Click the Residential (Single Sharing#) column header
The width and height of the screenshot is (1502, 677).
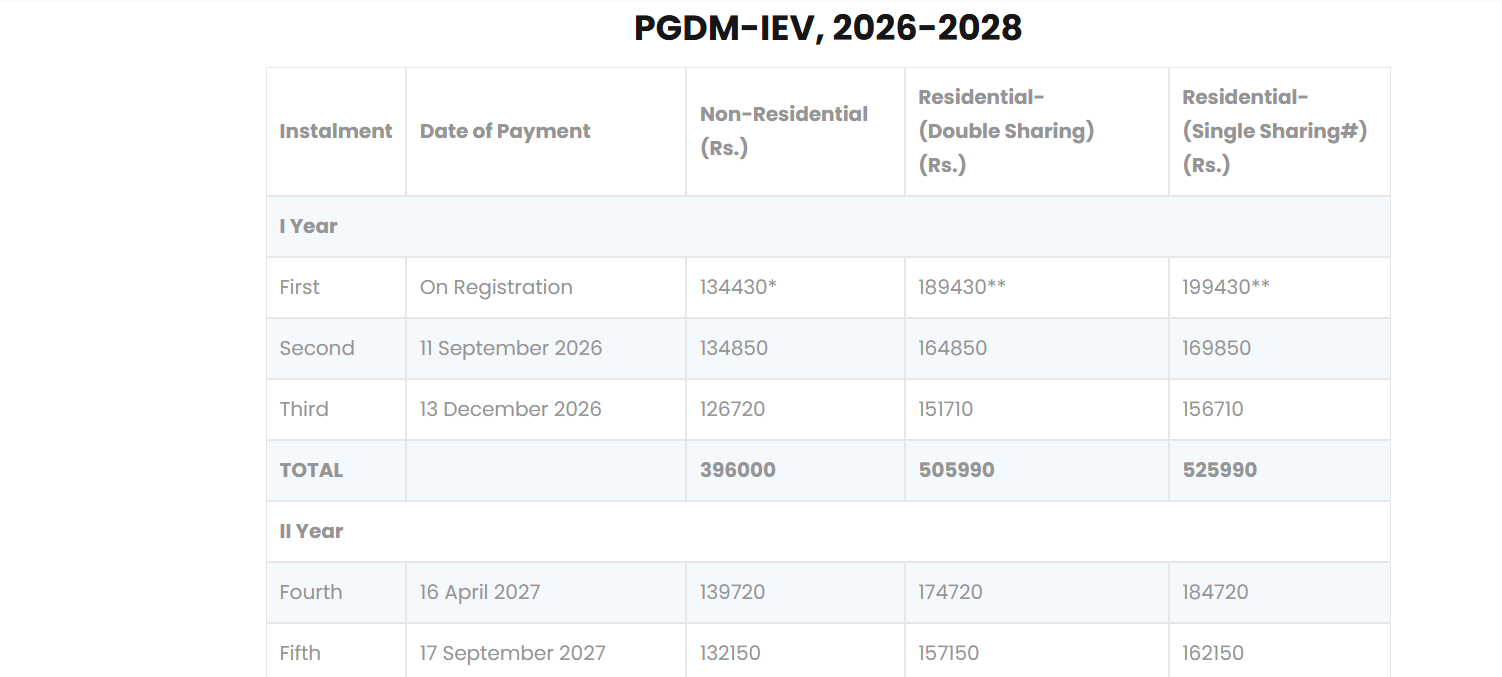pos(1274,131)
